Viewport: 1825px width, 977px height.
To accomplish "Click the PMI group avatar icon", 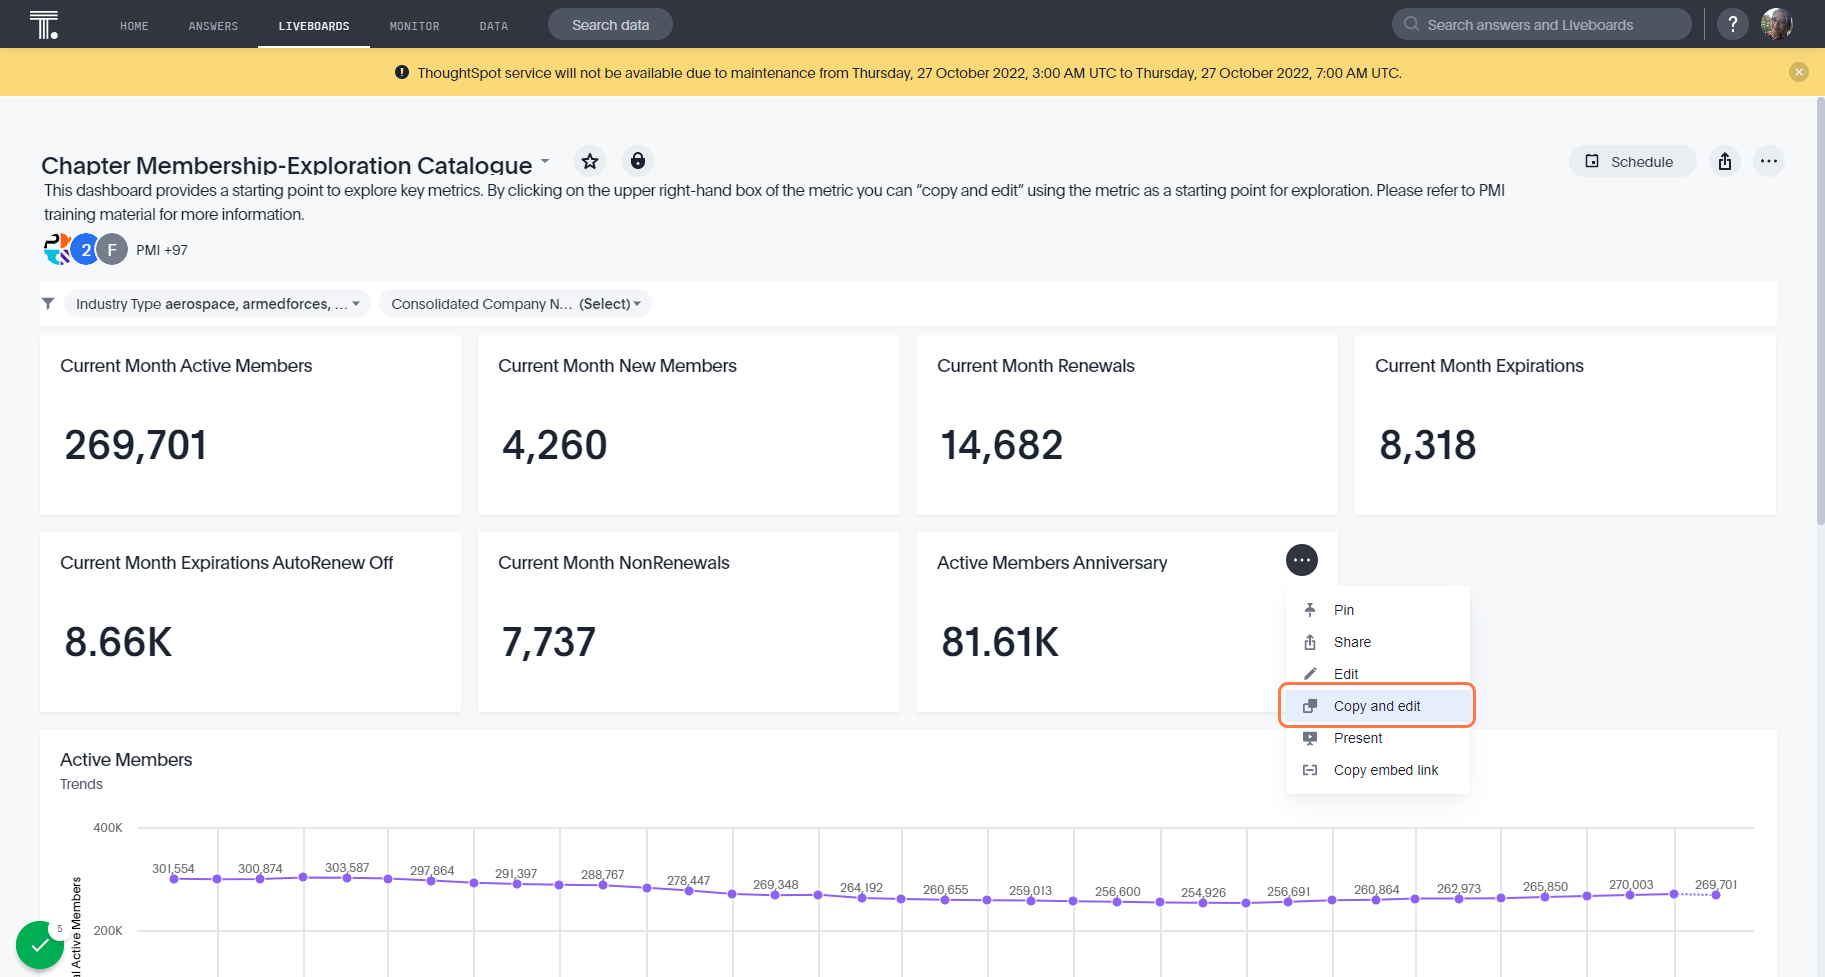I will coord(58,249).
